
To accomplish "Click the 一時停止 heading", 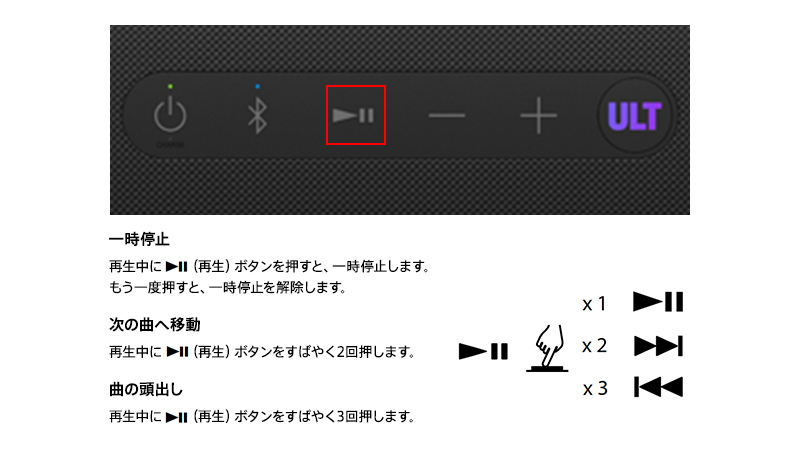I will coord(139,239).
